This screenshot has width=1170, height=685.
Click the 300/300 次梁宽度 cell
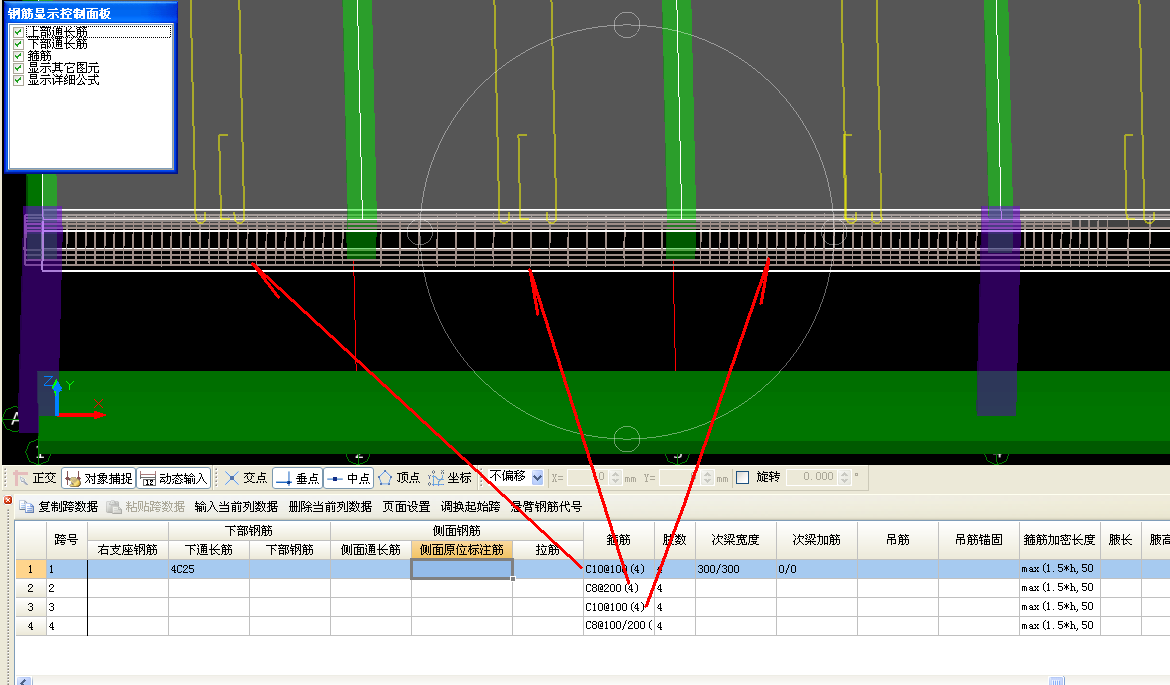point(735,569)
